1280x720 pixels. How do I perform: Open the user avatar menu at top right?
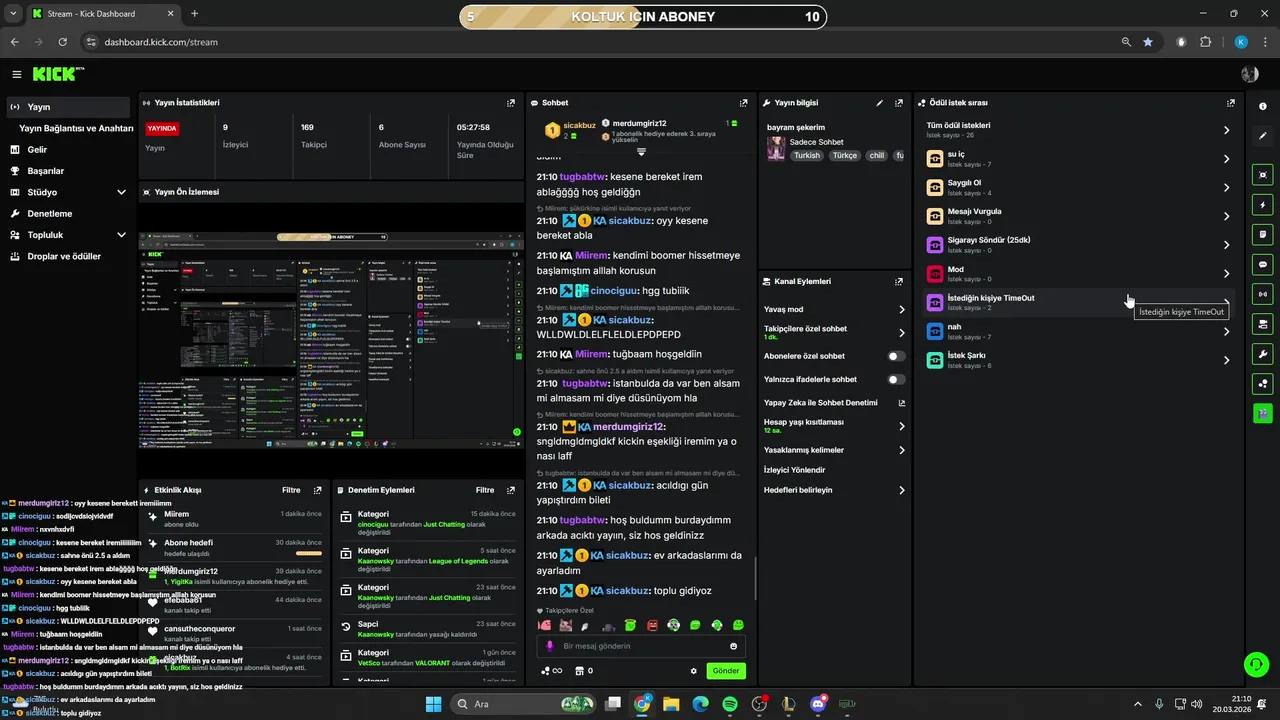1249,74
